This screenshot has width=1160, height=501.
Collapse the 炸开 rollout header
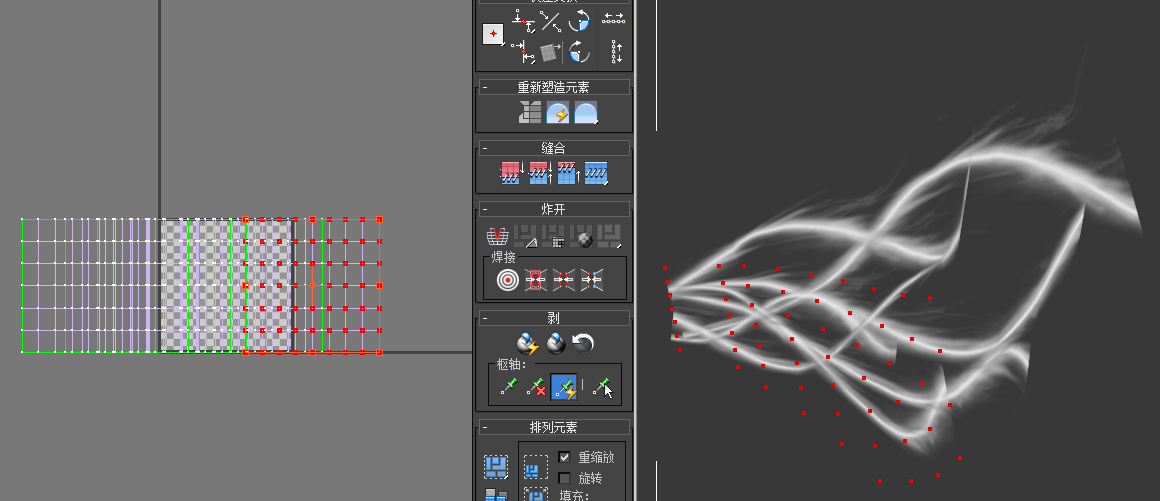tap(554, 209)
